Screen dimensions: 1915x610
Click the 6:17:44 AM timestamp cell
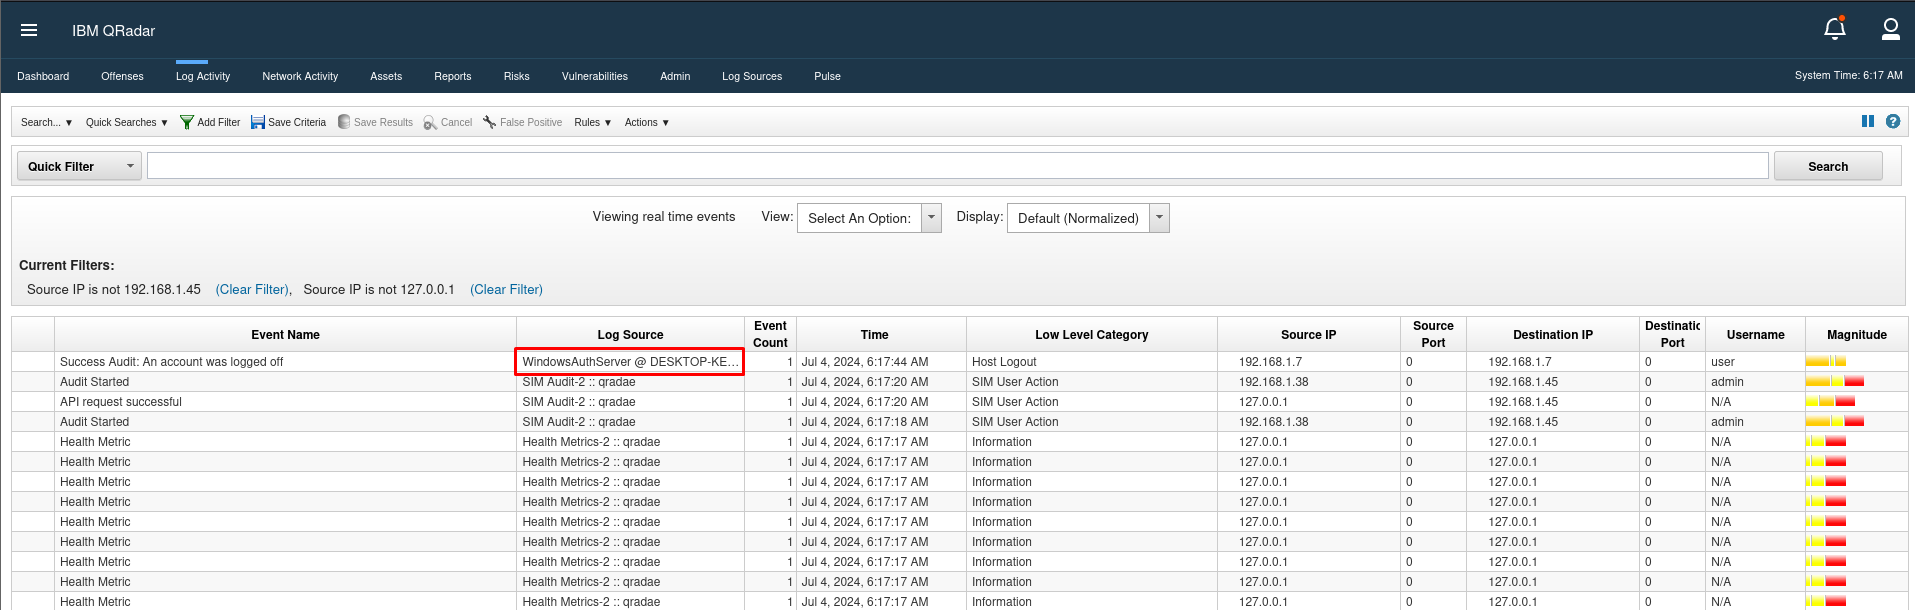click(881, 362)
